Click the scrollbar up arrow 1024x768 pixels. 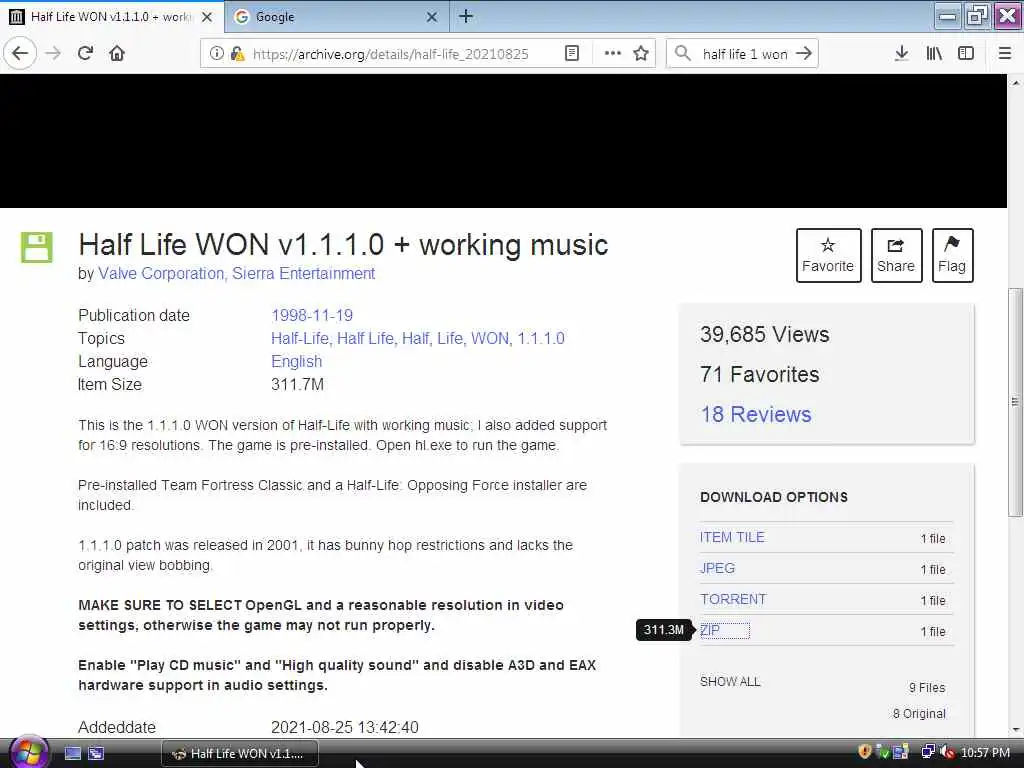click(1015, 83)
